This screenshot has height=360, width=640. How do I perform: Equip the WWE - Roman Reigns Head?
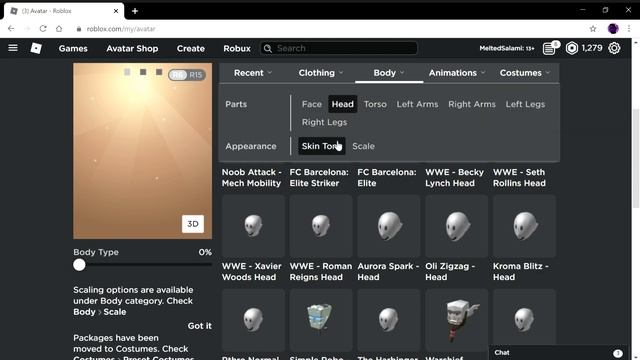[321, 226]
